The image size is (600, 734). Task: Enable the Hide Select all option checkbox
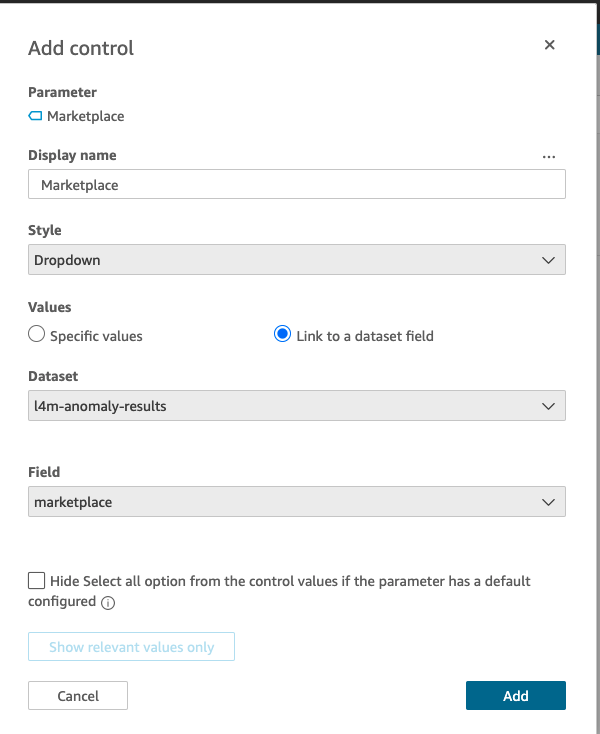pyautogui.click(x=37, y=580)
